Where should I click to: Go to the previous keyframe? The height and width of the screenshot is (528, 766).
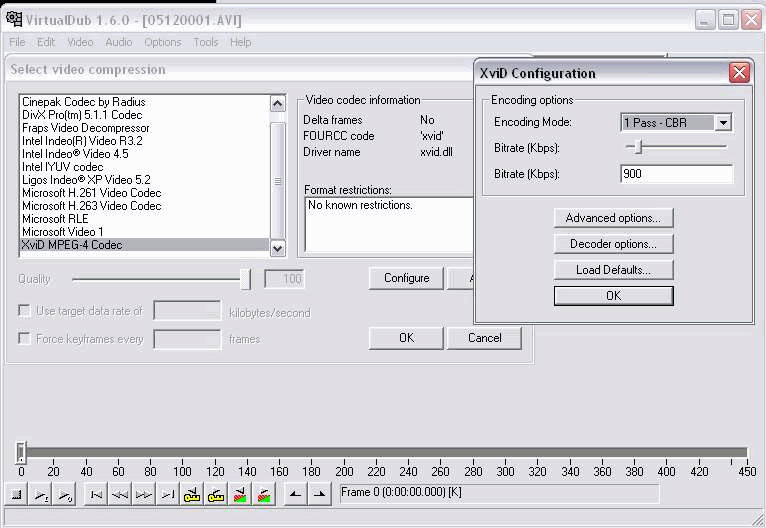[x=192, y=495]
